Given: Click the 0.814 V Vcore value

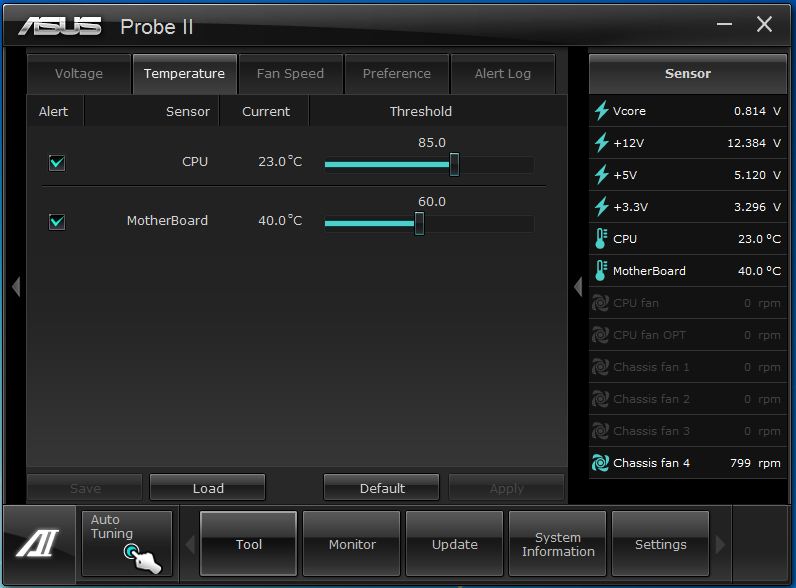Looking at the screenshot, I should pyautogui.click(x=757, y=111).
